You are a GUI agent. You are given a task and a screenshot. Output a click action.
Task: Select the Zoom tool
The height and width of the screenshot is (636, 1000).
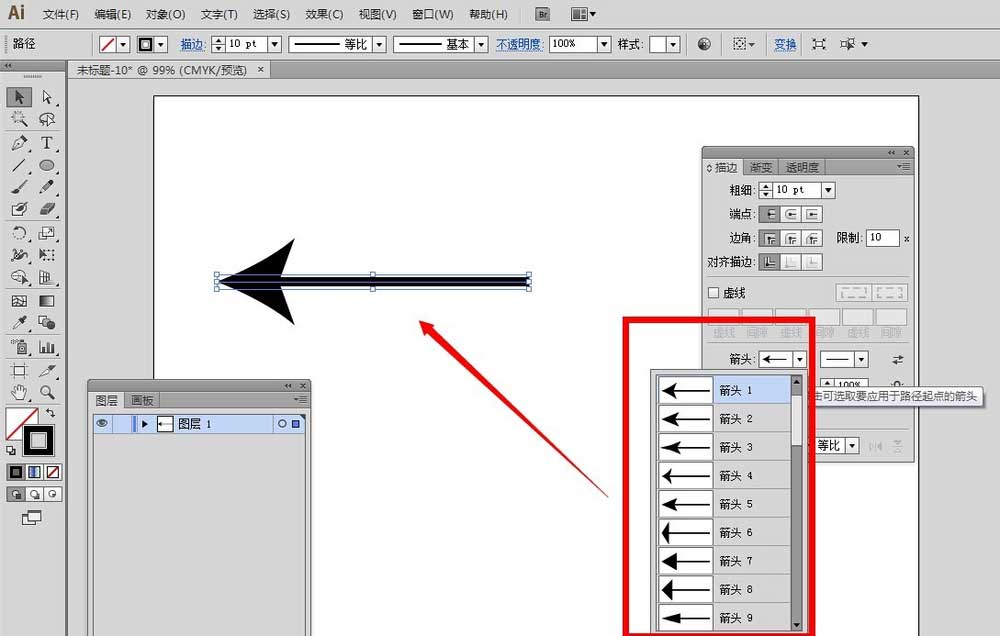click(x=47, y=392)
